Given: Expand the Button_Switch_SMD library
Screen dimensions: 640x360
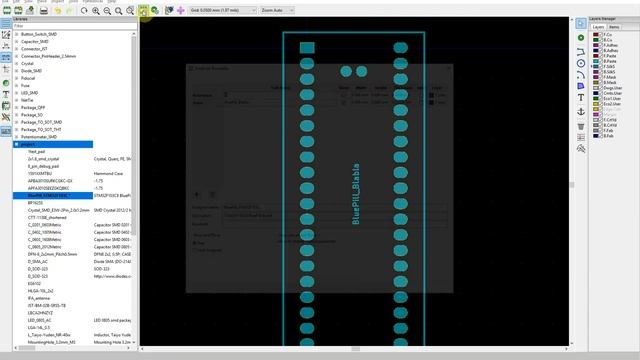Looking at the screenshot, I should pyautogui.click(x=17, y=34).
